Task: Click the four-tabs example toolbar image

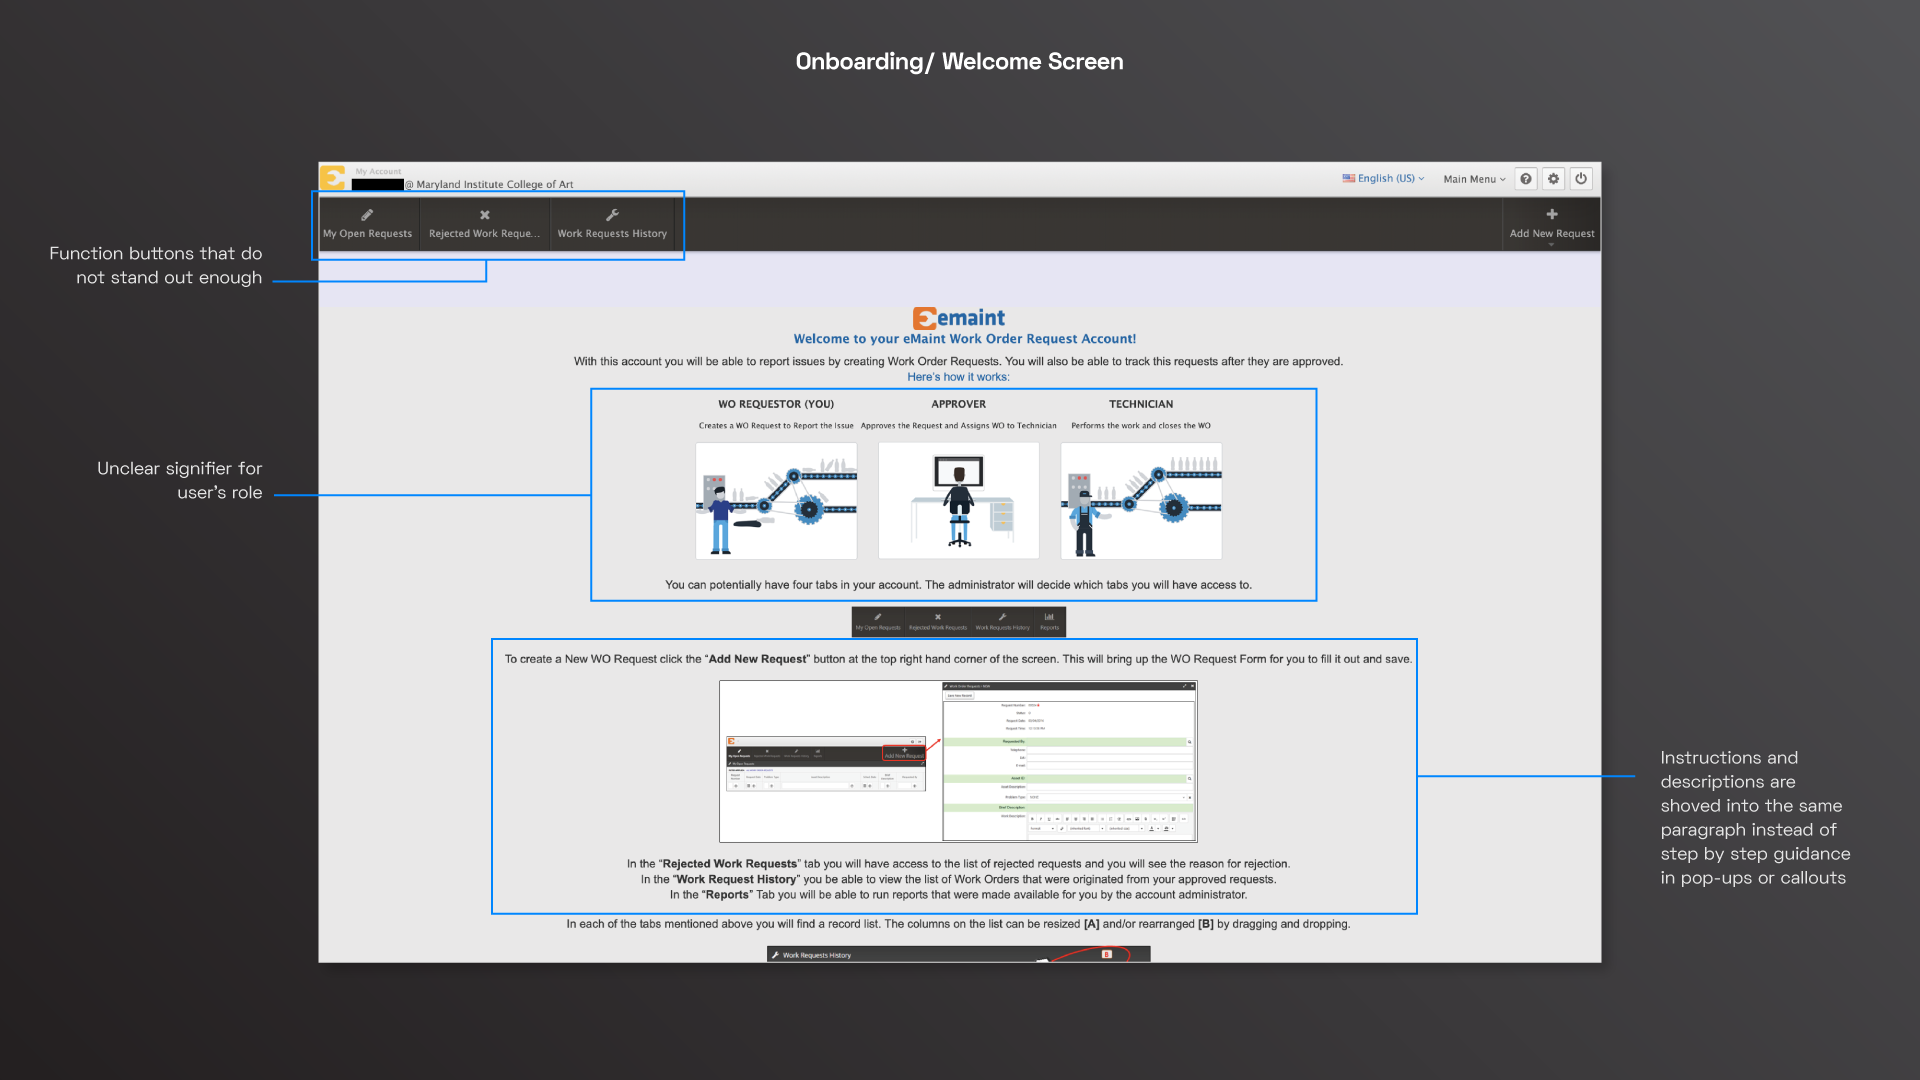Action: [x=959, y=621]
